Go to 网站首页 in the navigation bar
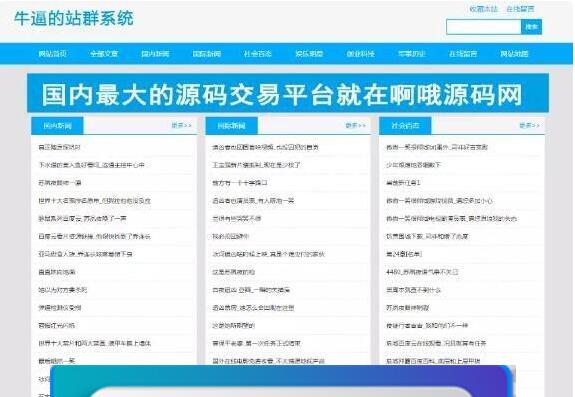This screenshot has width=575, height=397. pos(52,54)
